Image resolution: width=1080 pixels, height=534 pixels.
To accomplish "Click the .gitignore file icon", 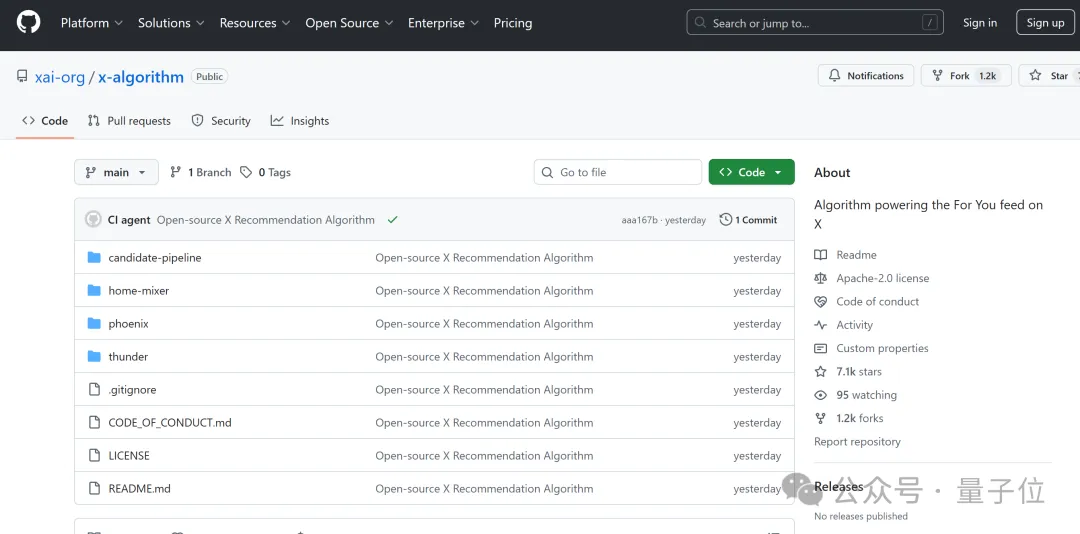I will (94, 390).
